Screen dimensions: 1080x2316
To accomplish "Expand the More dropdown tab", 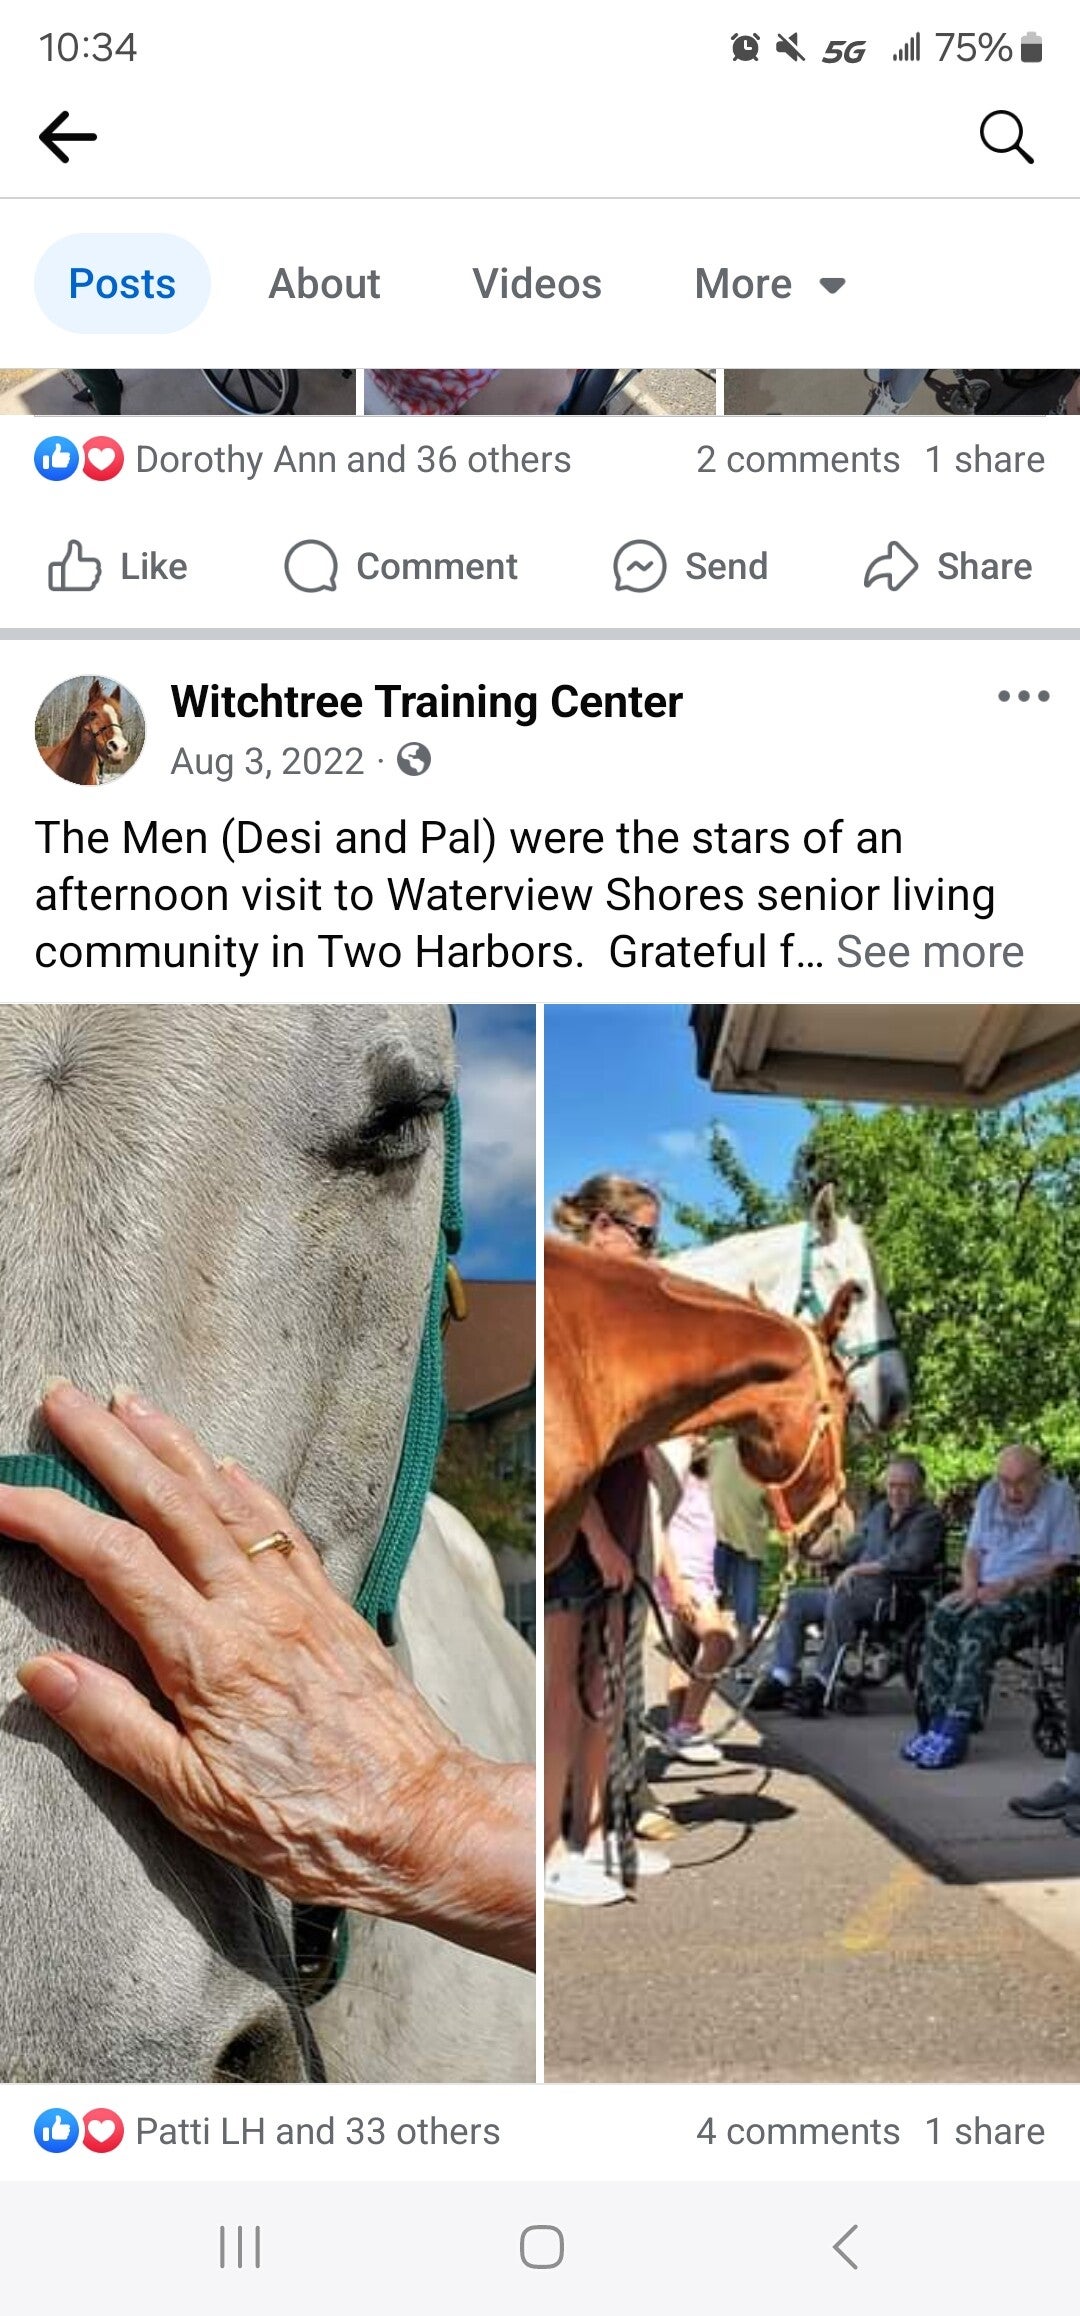I will [x=770, y=284].
